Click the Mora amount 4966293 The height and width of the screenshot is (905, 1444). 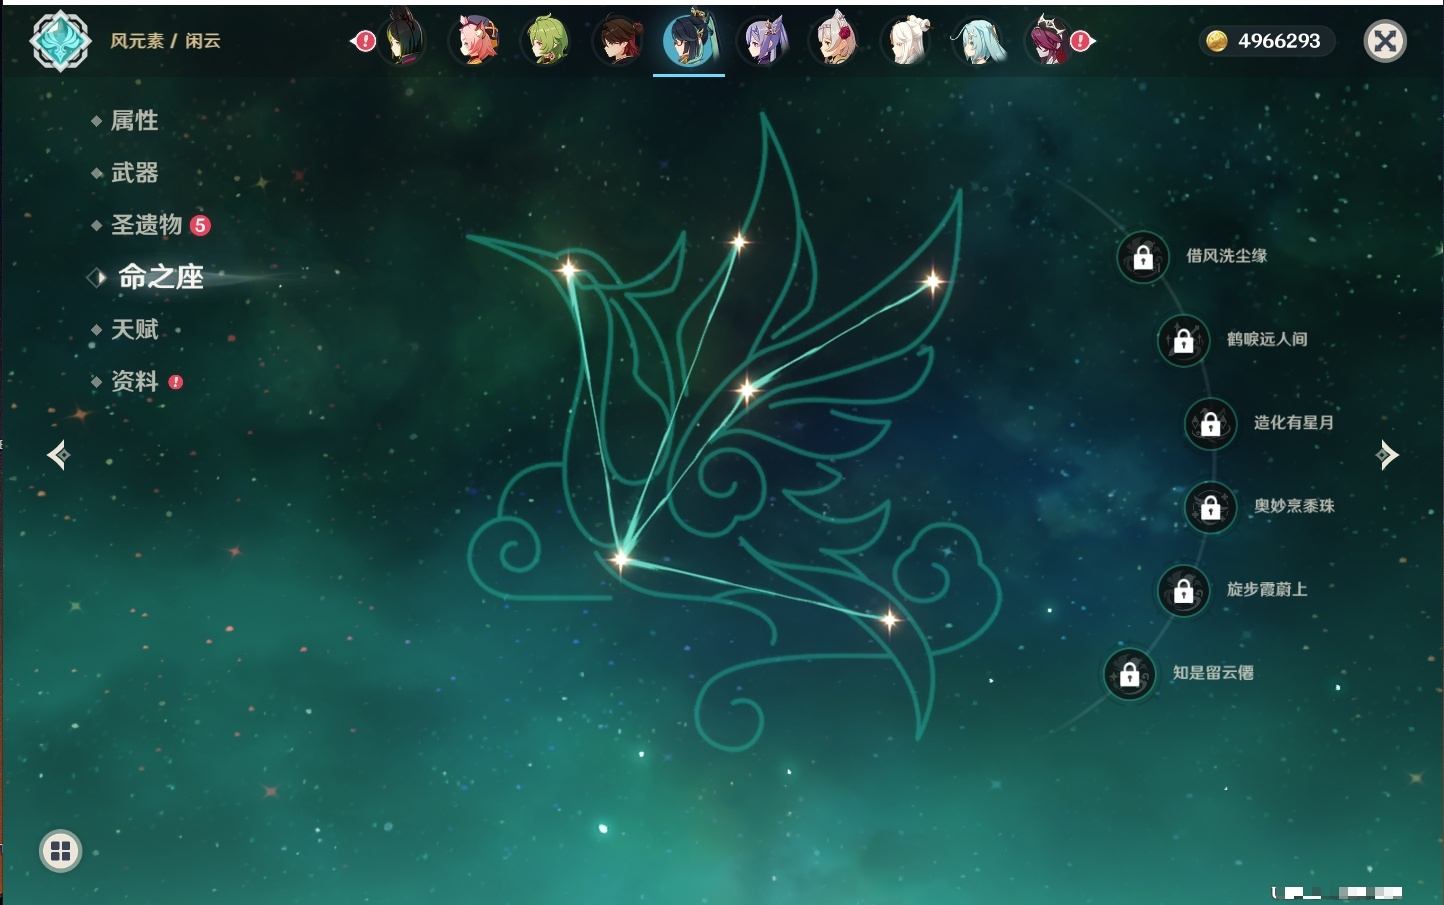[x=1279, y=41]
